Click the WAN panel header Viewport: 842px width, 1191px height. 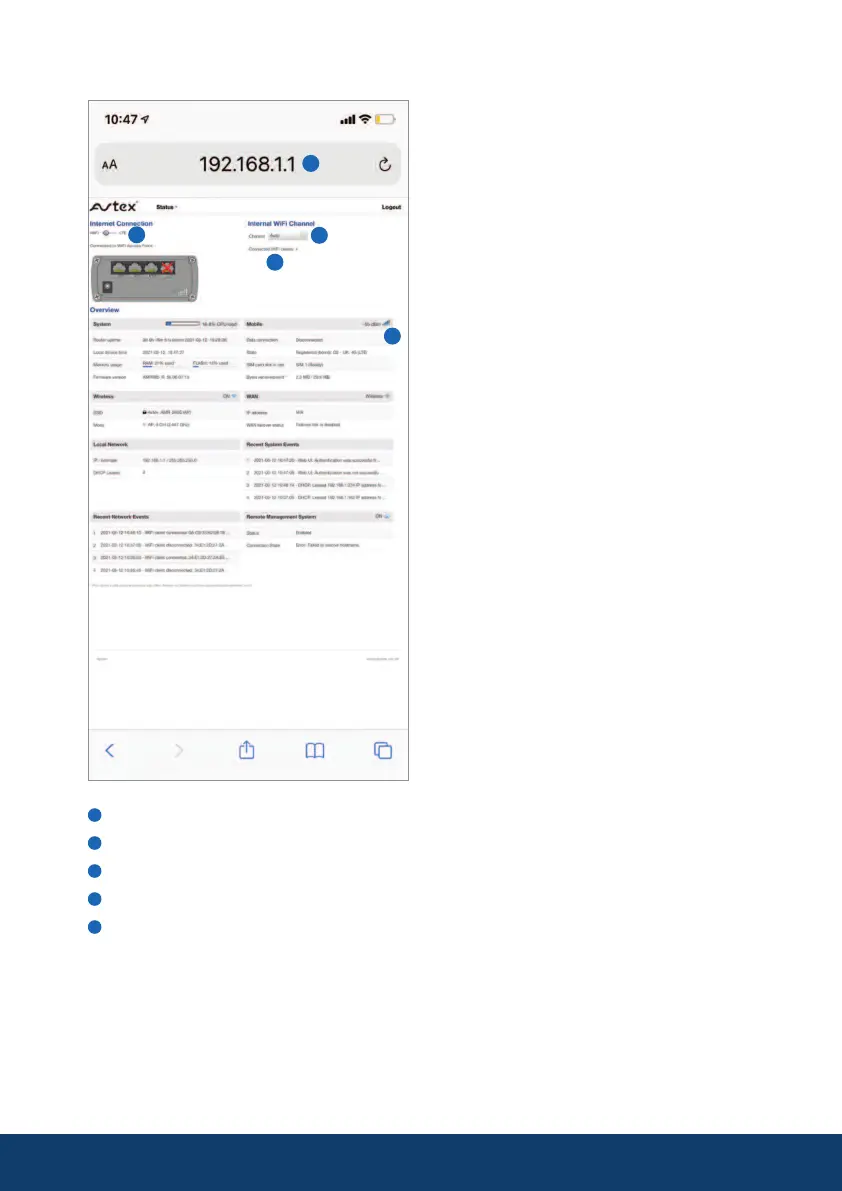(318, 396)
